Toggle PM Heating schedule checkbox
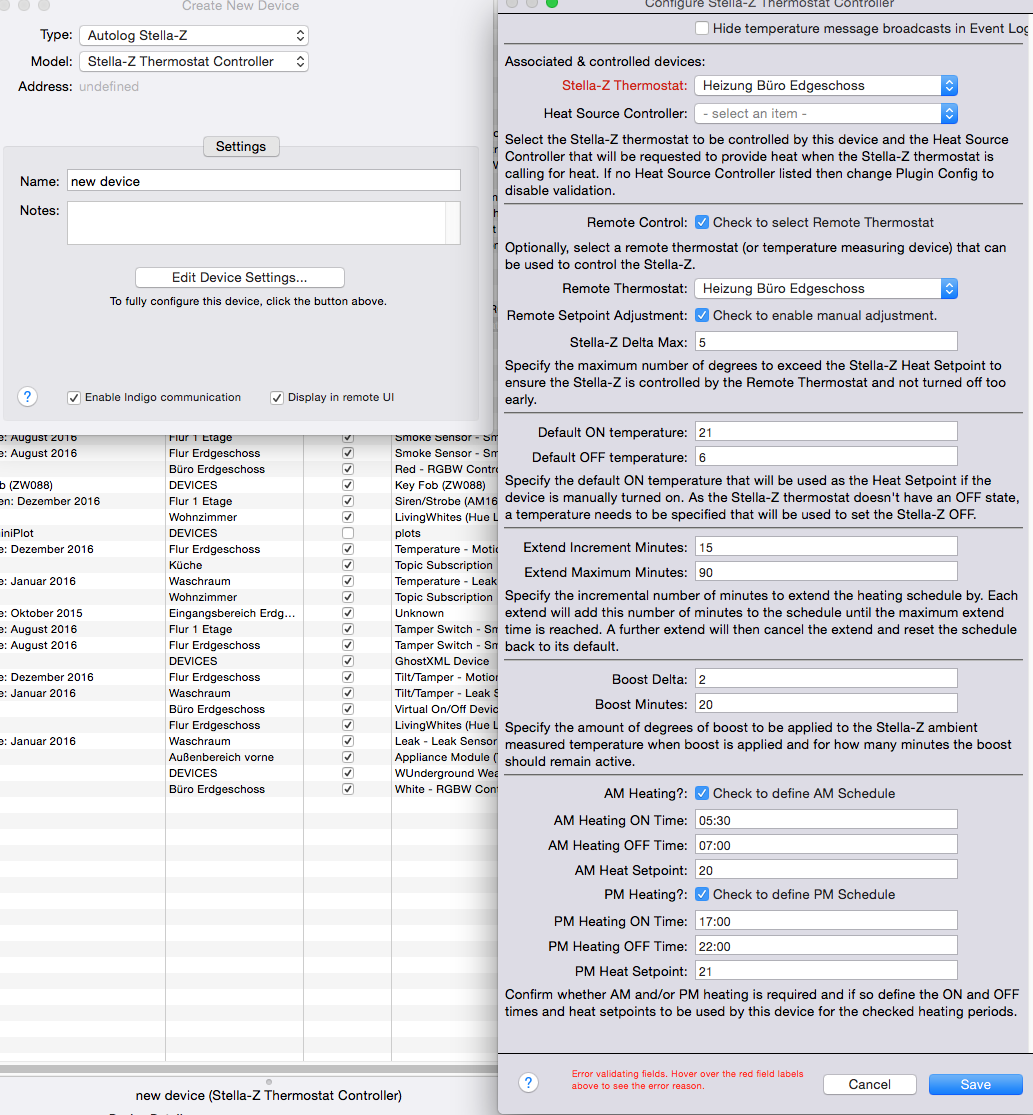Viewport: 1033px width, 1115px height. 702,894
